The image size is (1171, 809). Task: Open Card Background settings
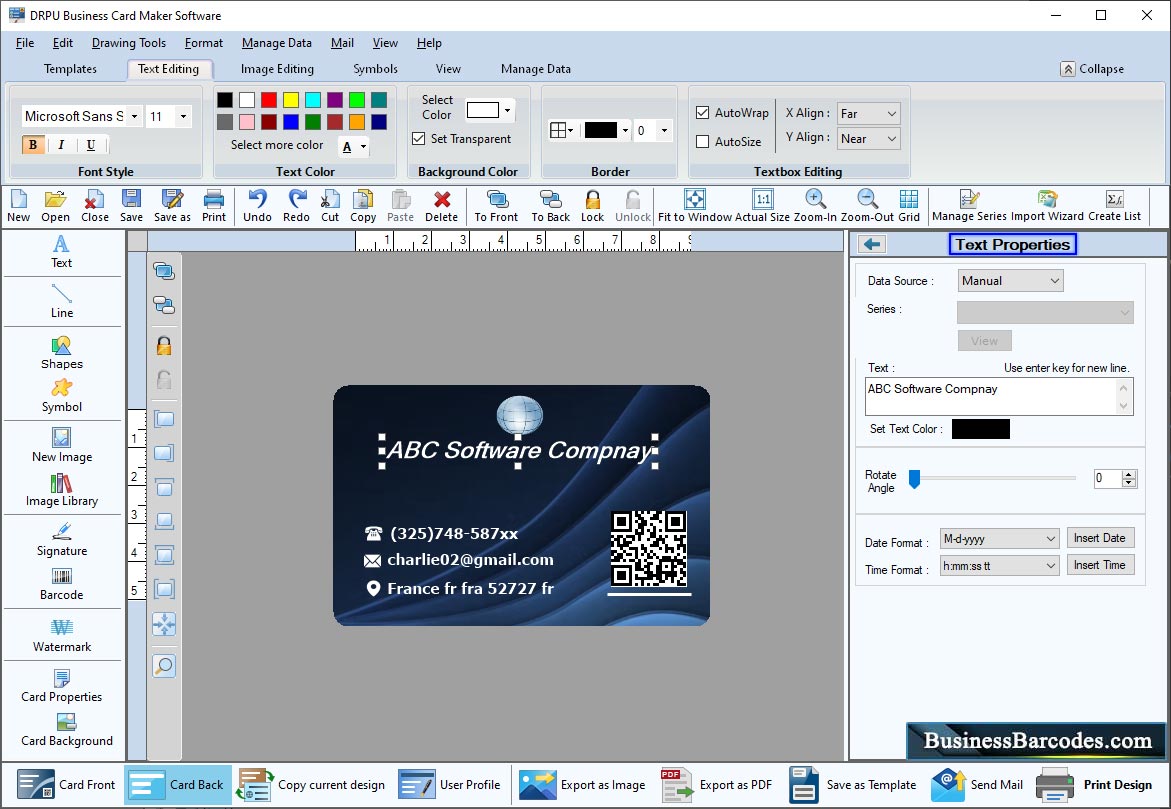66,730
